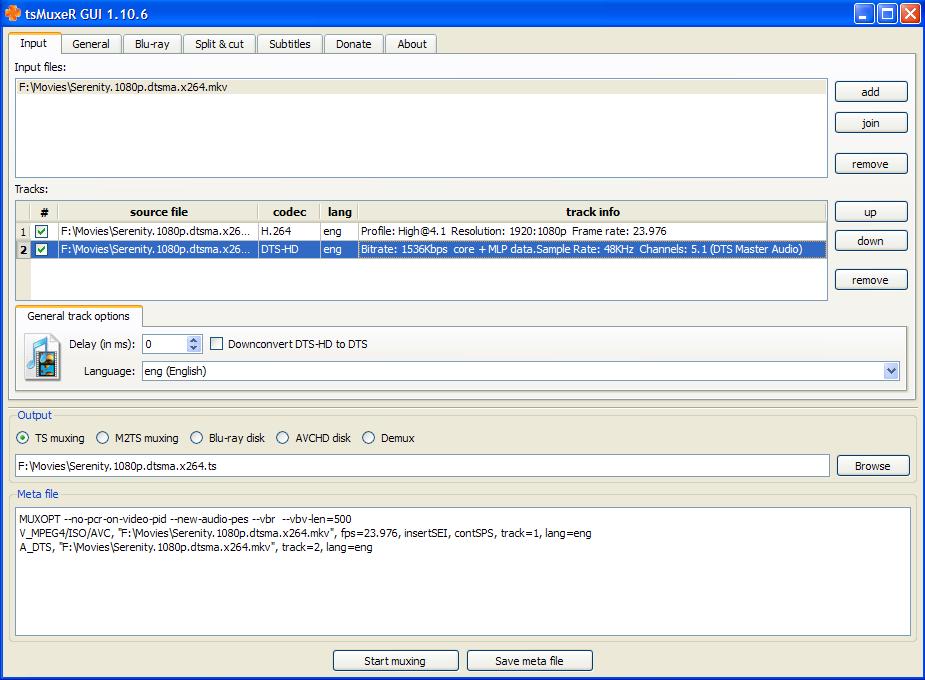
Task: Select the H.264 codec cell
Action: (x=288, y=231)
